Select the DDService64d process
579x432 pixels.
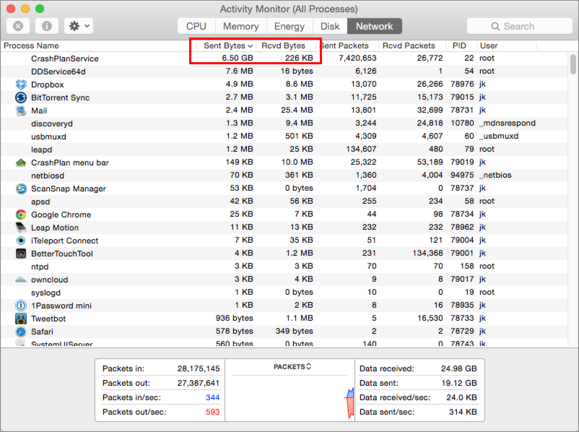(x=58, y=72)
